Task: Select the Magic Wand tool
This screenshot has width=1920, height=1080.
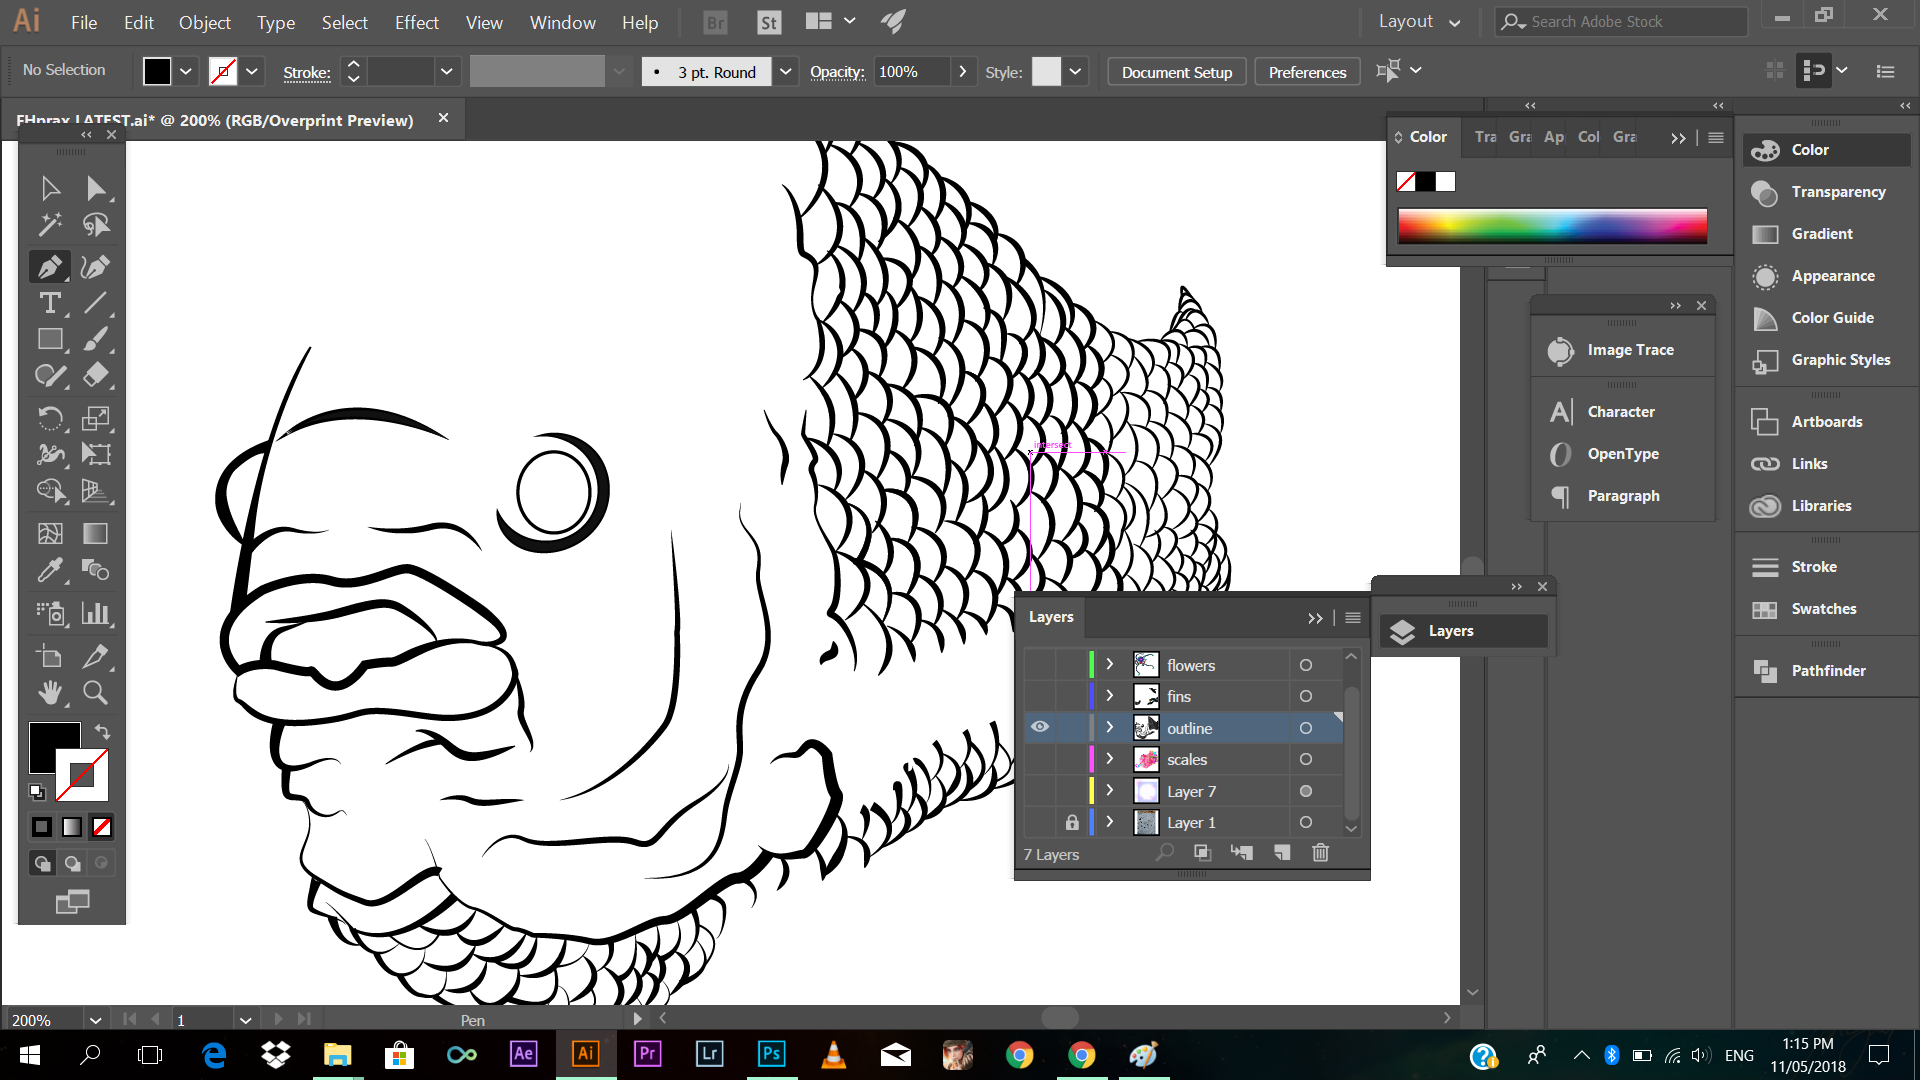Action: click(x=50, y=225)
